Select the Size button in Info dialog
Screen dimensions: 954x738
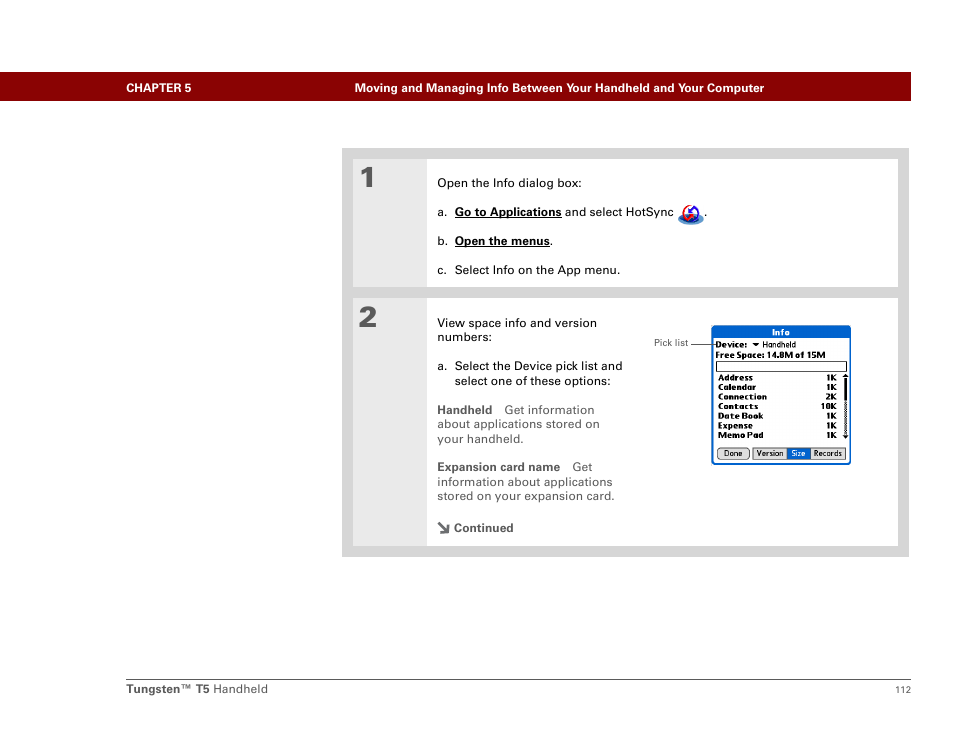[x=798, y=453]
